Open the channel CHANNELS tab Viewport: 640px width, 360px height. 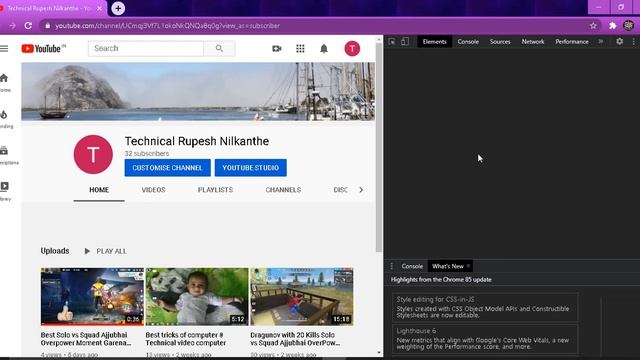(x=283, y=190)
